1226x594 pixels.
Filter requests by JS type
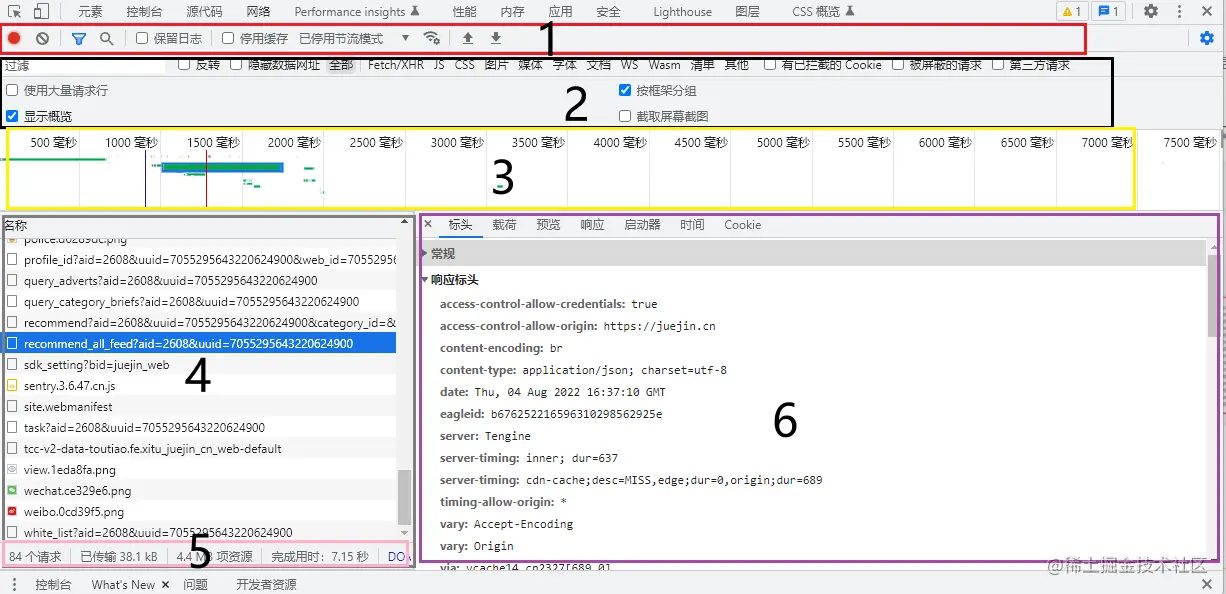439,65
